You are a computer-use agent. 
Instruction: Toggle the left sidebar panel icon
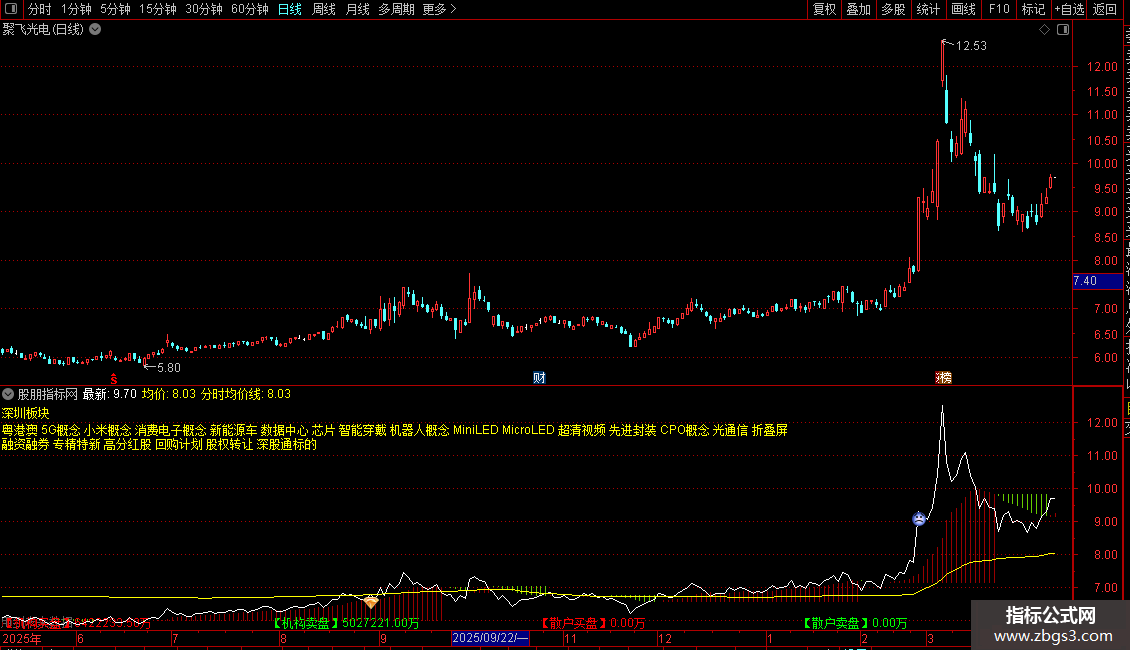tap(11, 9)
